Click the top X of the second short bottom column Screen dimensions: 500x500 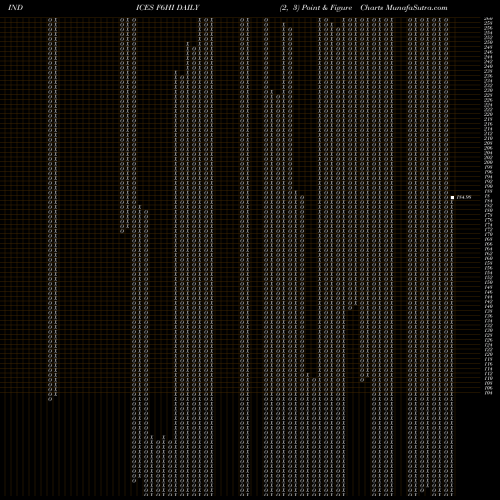pyautogui.click(x=164, y=437)
